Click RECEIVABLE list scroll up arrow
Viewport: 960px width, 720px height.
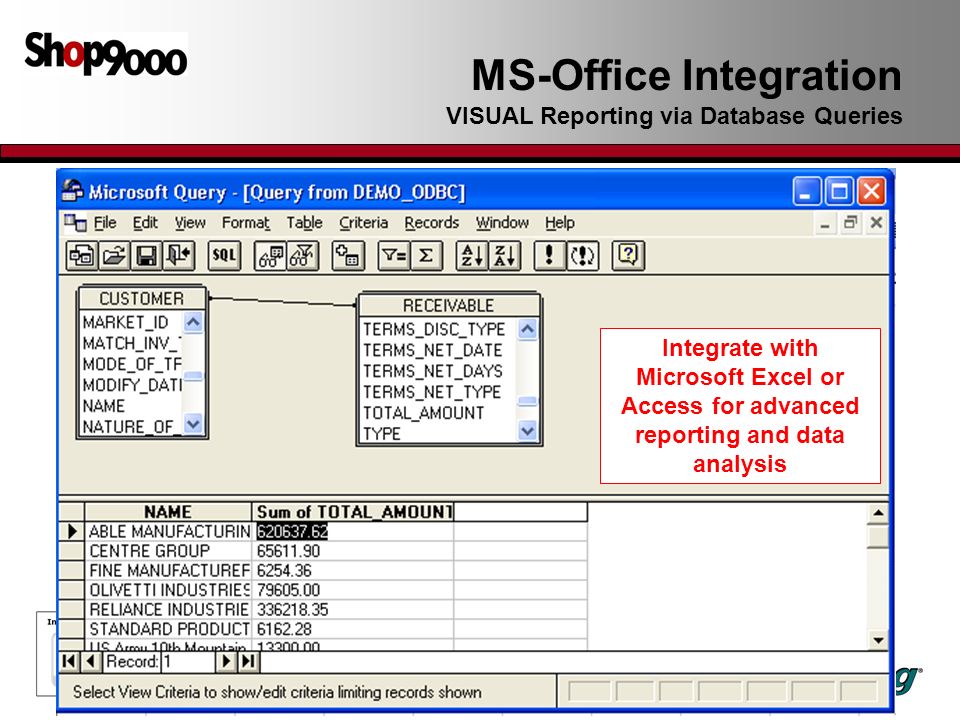pos(527,329)
